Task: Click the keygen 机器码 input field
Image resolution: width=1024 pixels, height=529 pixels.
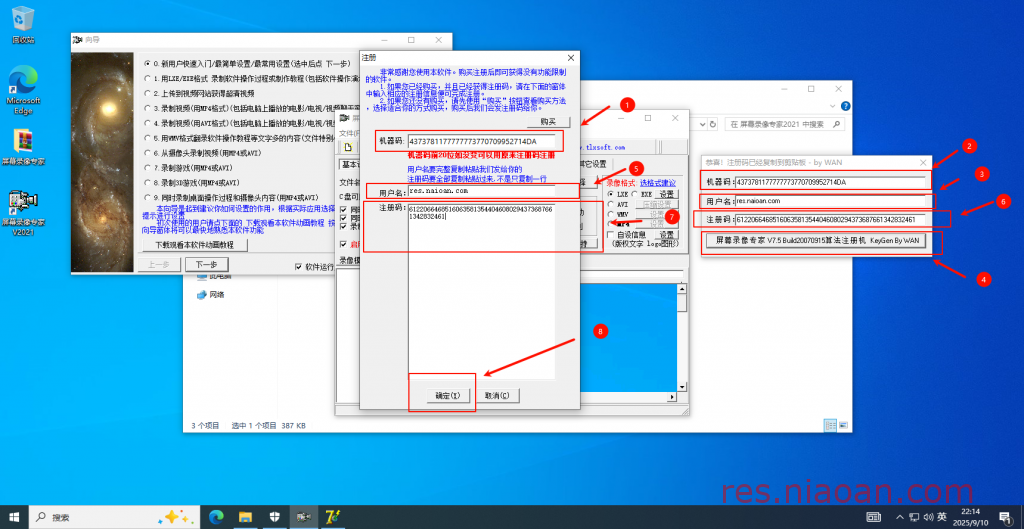Action: [x=830, y=182]
